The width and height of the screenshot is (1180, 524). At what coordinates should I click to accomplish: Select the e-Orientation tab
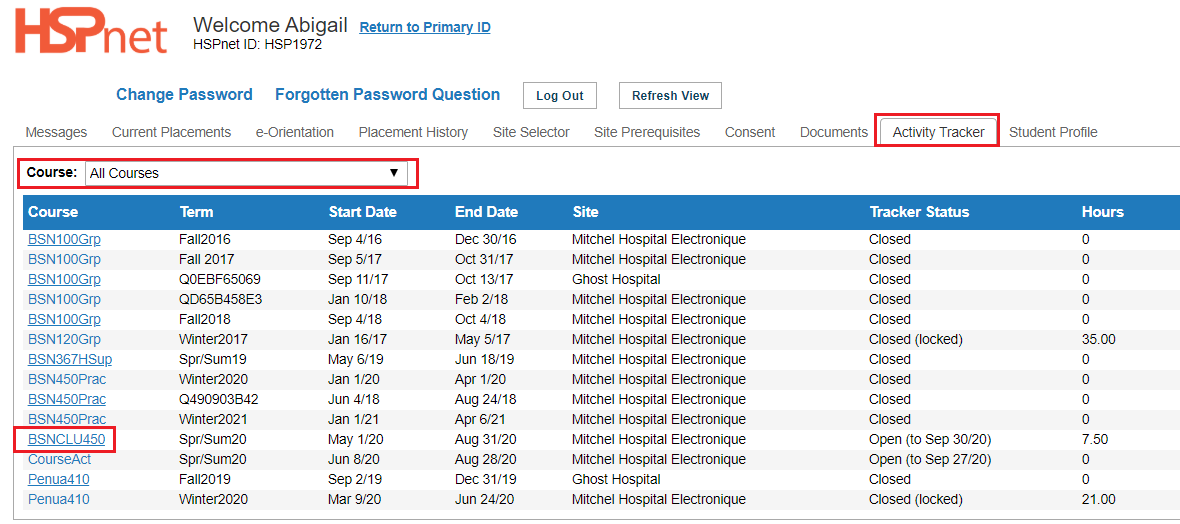(x=295, y=133)
